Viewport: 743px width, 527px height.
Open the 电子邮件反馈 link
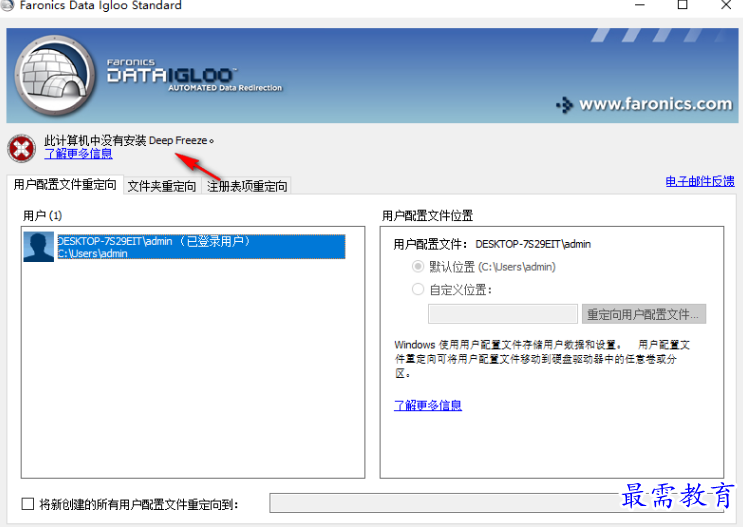pos(700,181)
